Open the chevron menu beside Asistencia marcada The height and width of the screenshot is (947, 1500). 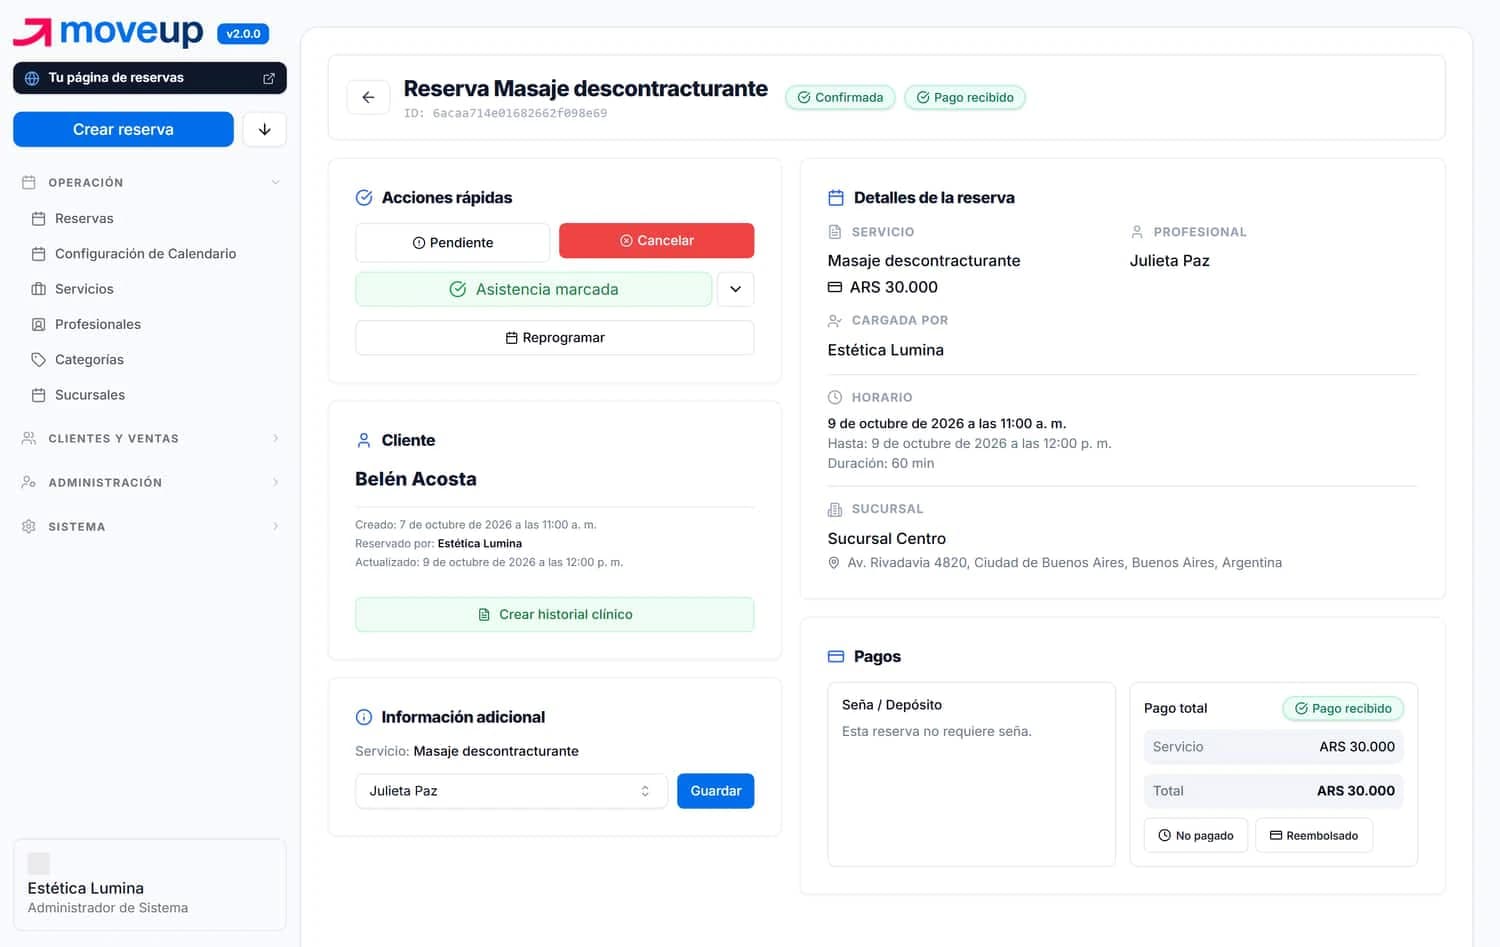(x=736, y=289)
